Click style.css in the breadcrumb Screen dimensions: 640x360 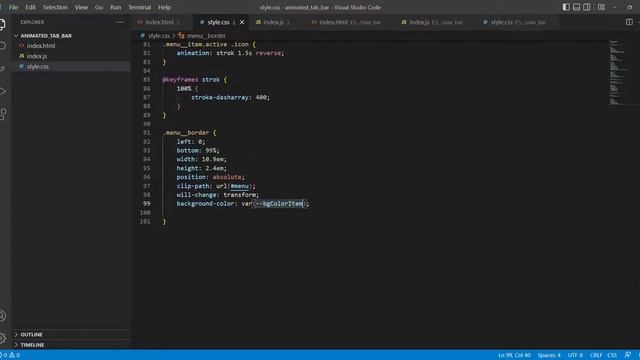(158, 36)
